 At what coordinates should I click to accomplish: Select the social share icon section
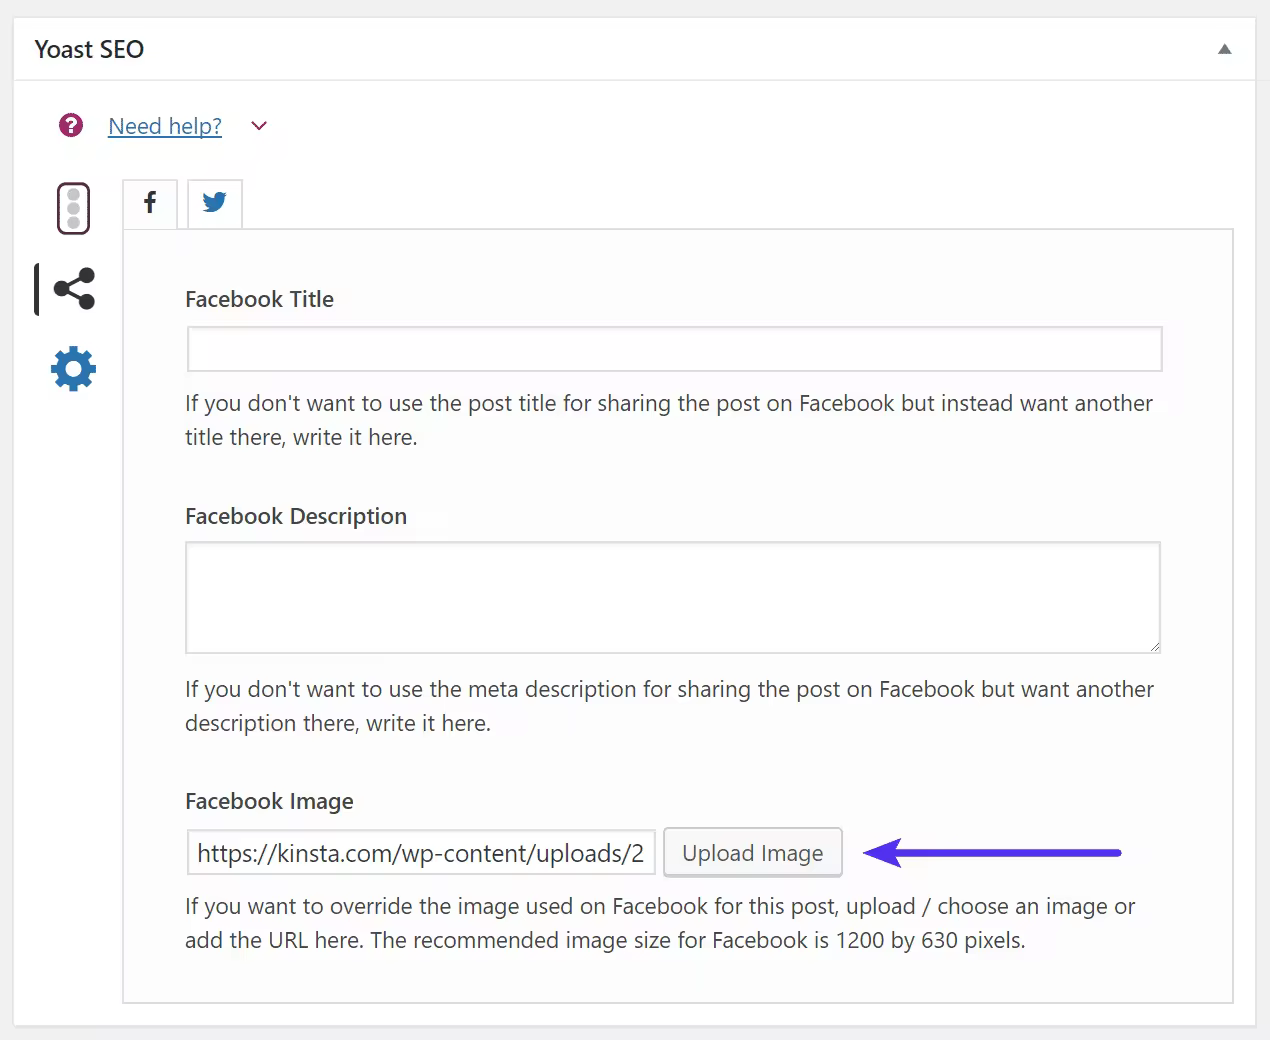pos(74,289)
